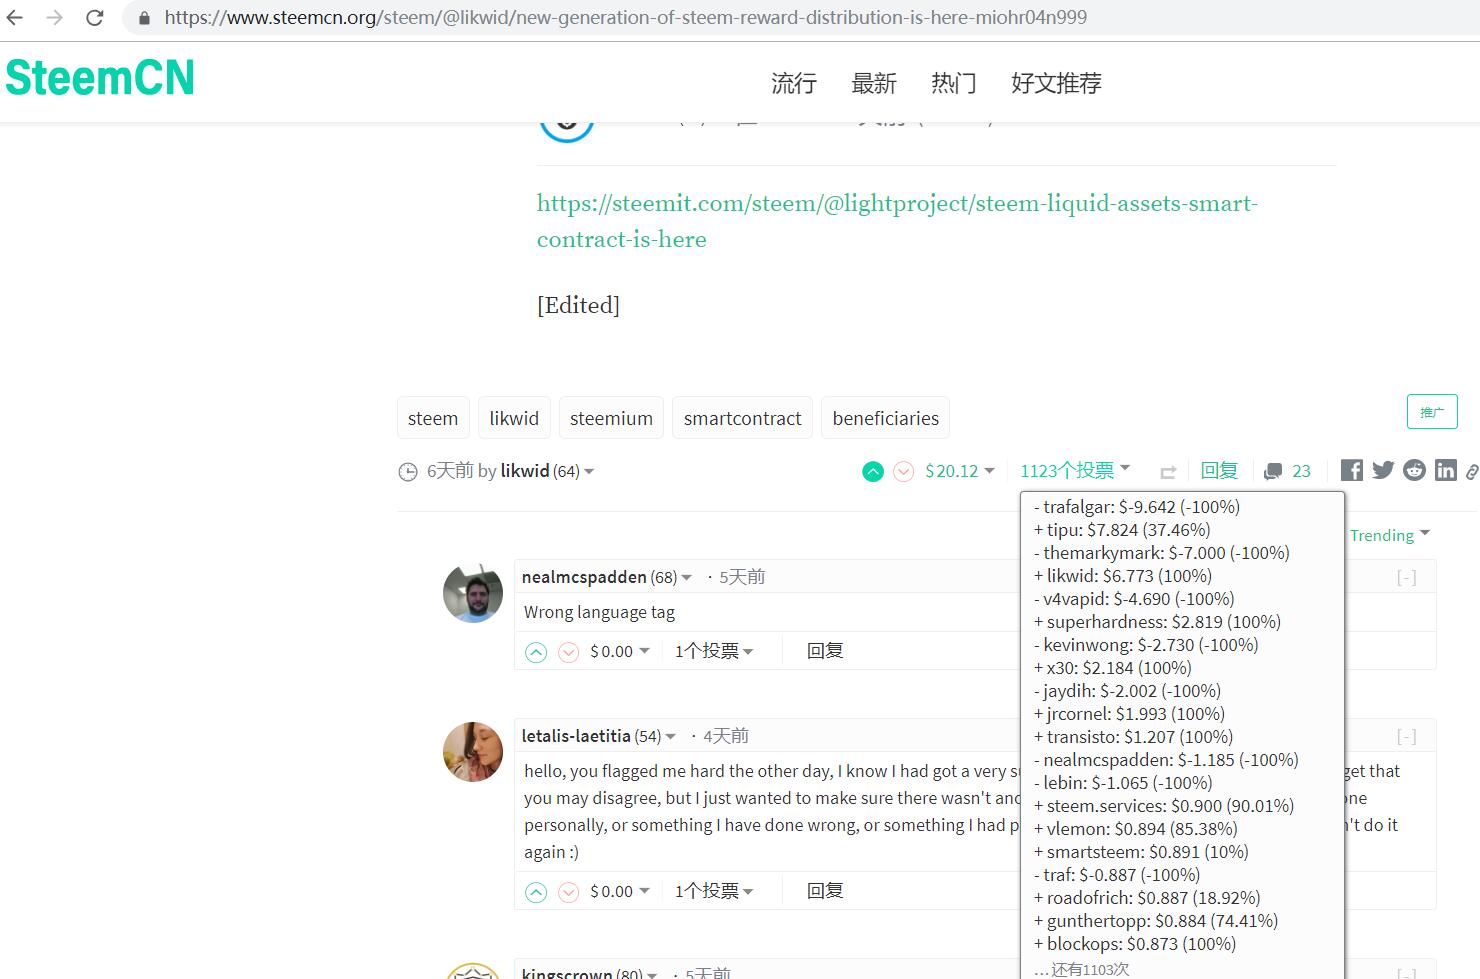Expand the dropdown next to letalis-laetitia (54)
The image size is (1480, 979).
[670, 737]
